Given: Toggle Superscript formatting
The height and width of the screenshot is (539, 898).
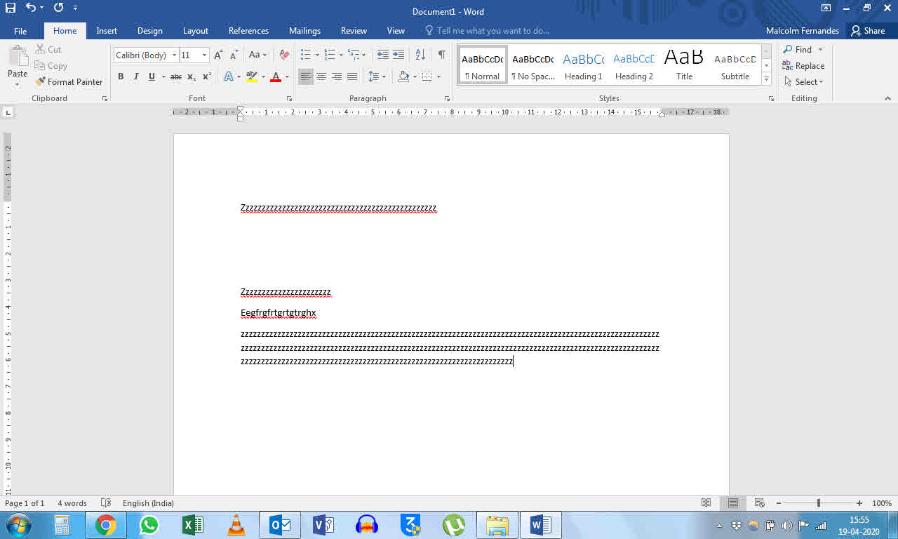Looking at the screenshot, I should 207,76.
